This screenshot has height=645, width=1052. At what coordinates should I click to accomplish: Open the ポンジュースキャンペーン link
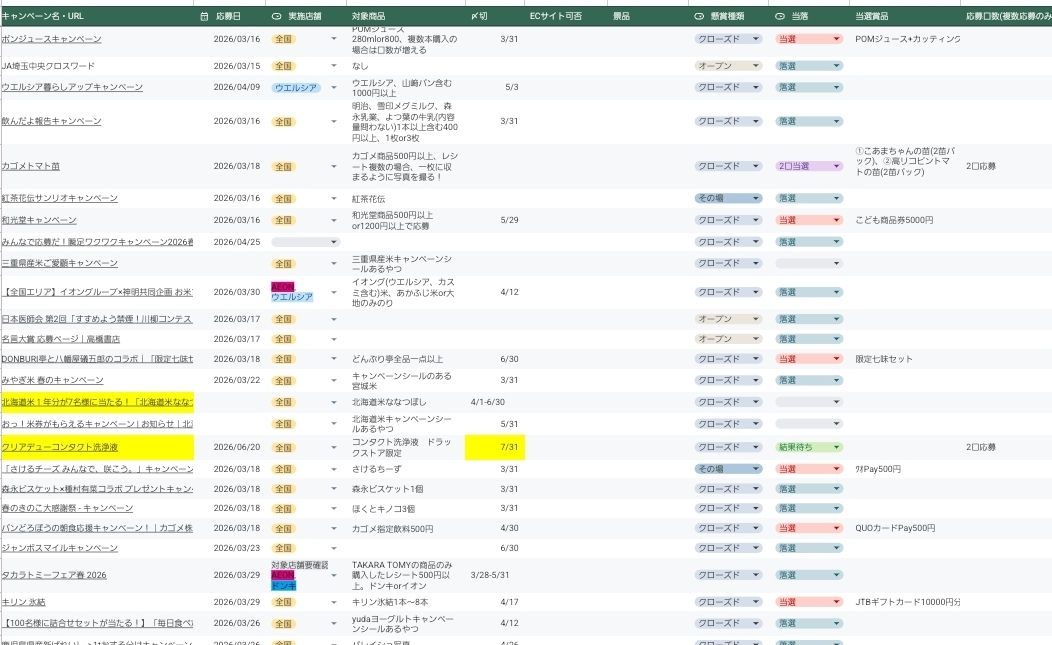click(x=52, y=39)
